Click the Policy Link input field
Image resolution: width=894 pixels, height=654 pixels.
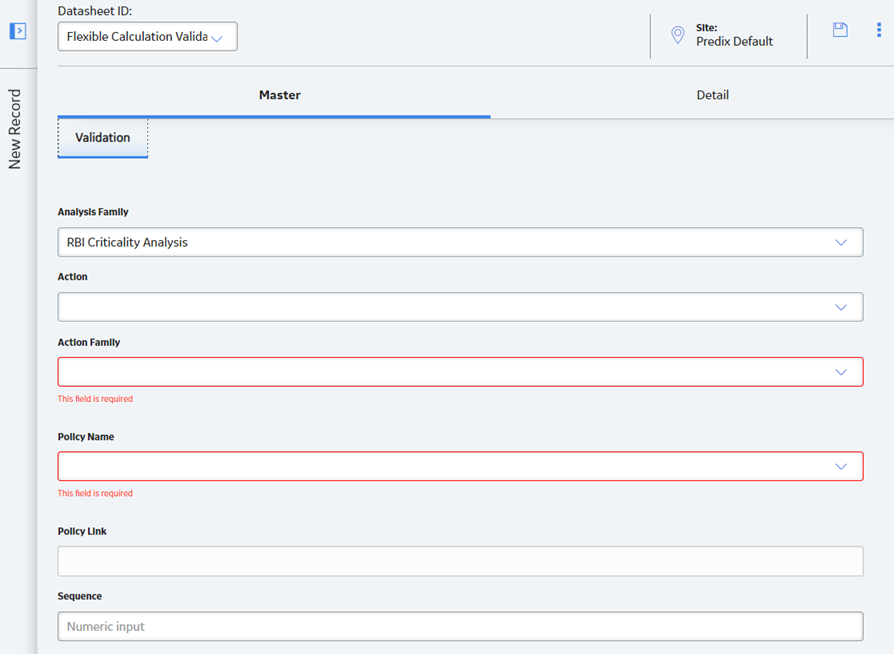point(460,561)
